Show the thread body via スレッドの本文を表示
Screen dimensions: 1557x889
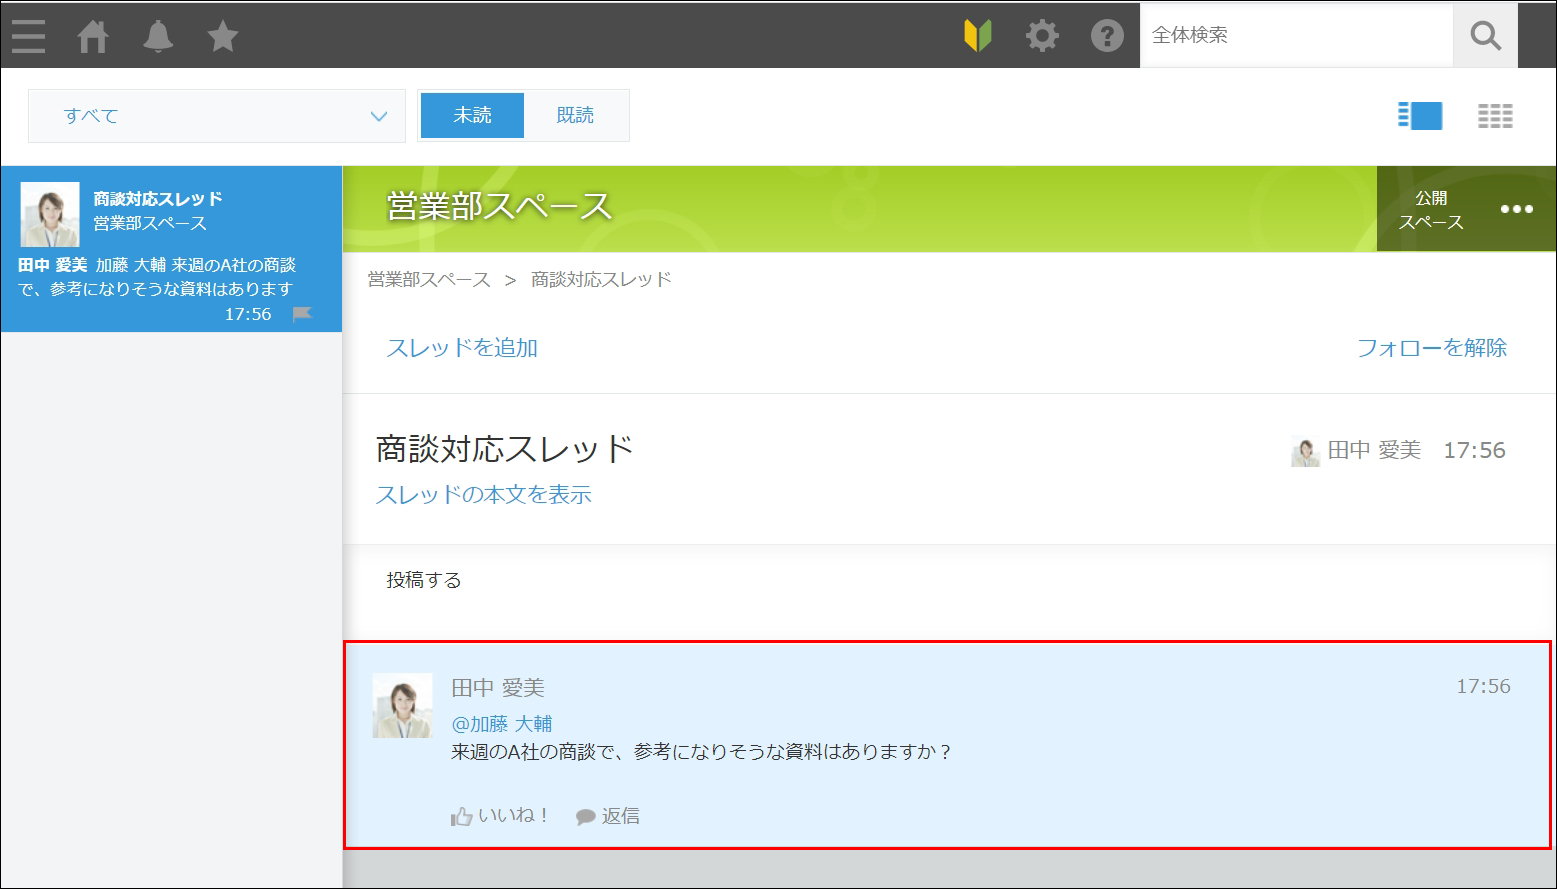click(483, 494)
